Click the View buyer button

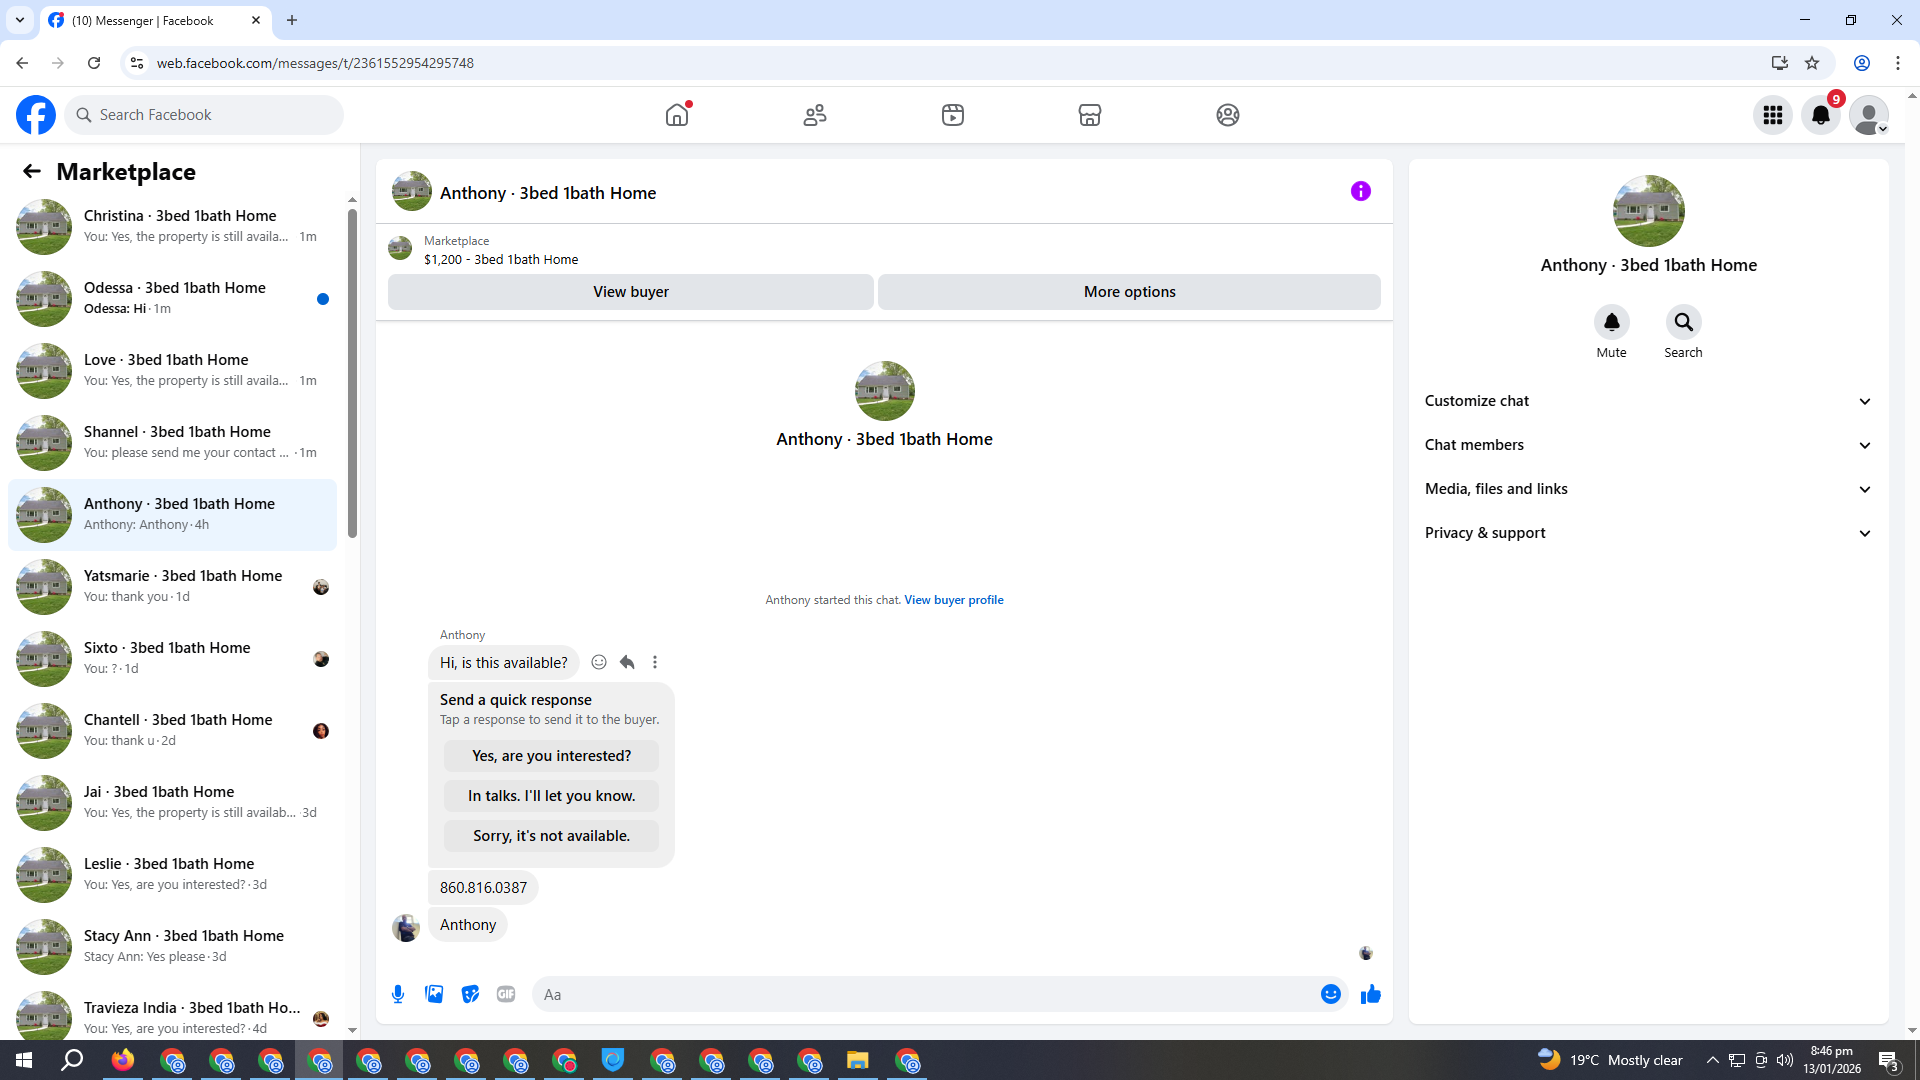[630, 292]
